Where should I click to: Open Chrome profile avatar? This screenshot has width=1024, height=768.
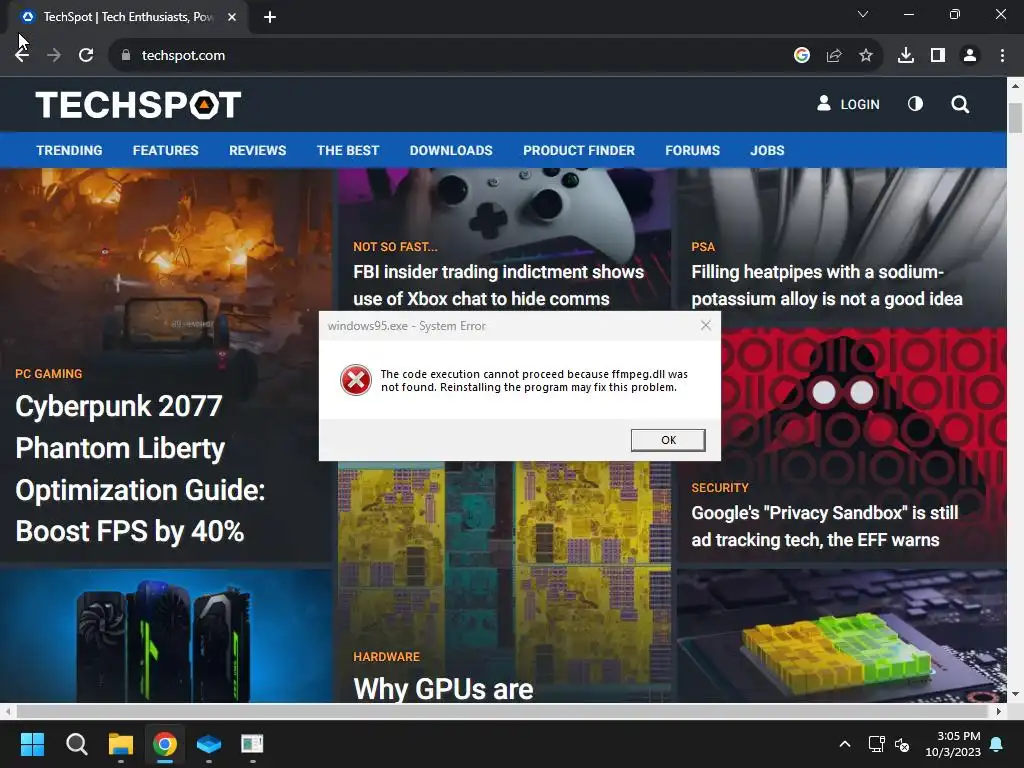pos(970,56)
